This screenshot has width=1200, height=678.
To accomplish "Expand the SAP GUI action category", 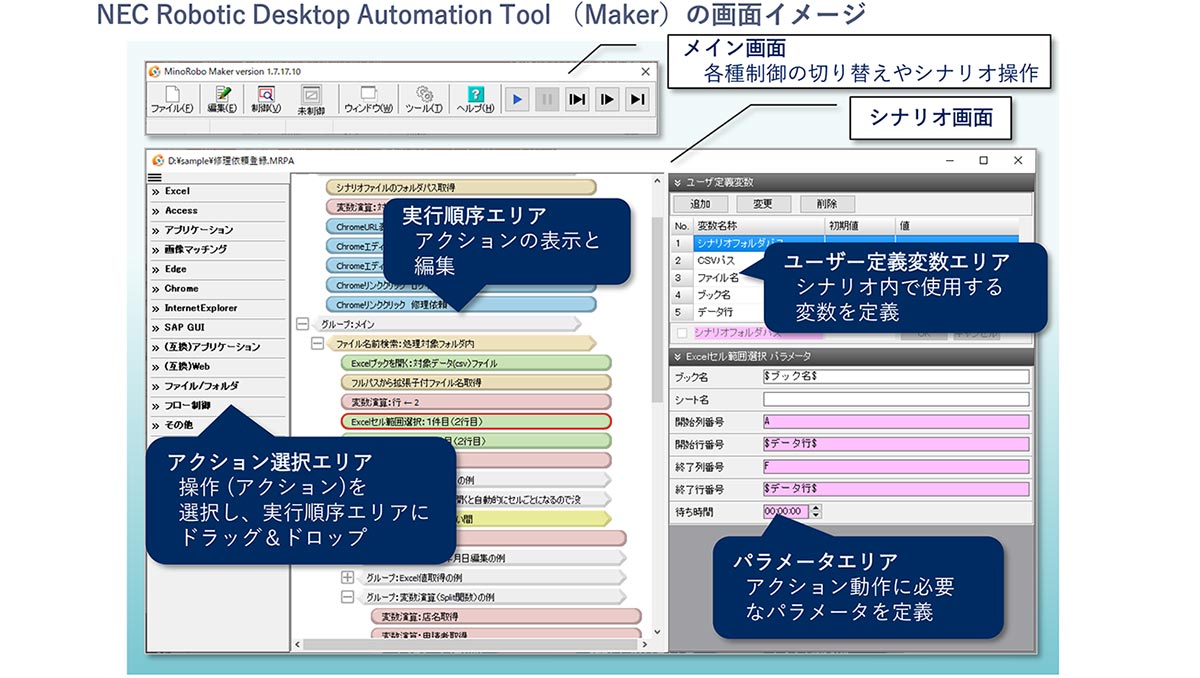I will (x=215, y=328).
